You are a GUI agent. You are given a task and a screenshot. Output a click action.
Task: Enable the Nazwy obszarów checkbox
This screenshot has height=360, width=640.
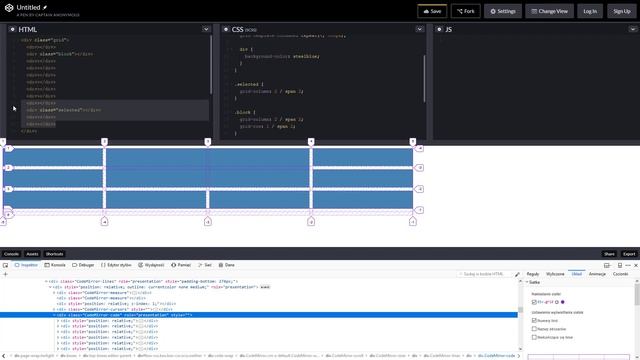534,329
